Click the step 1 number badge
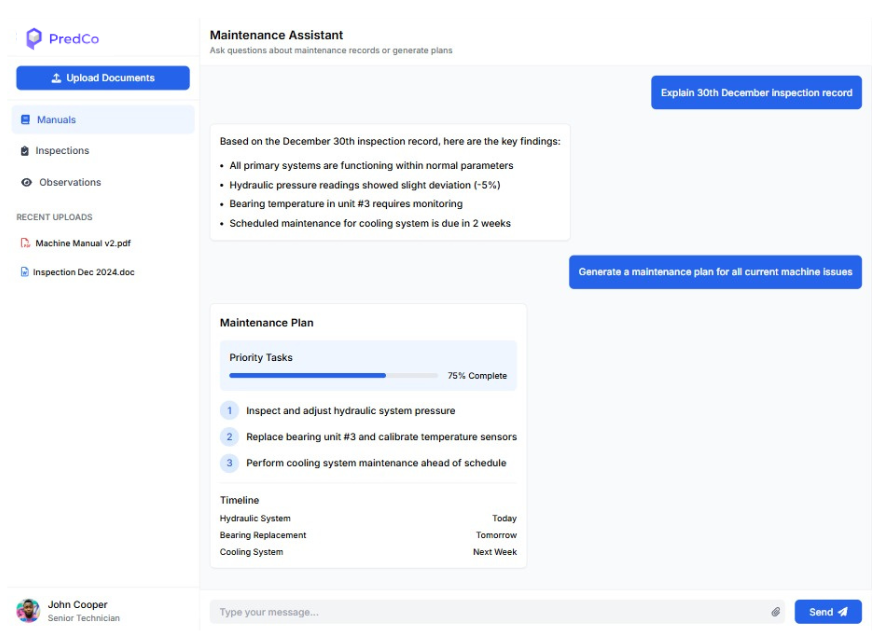 pos(229,411)
